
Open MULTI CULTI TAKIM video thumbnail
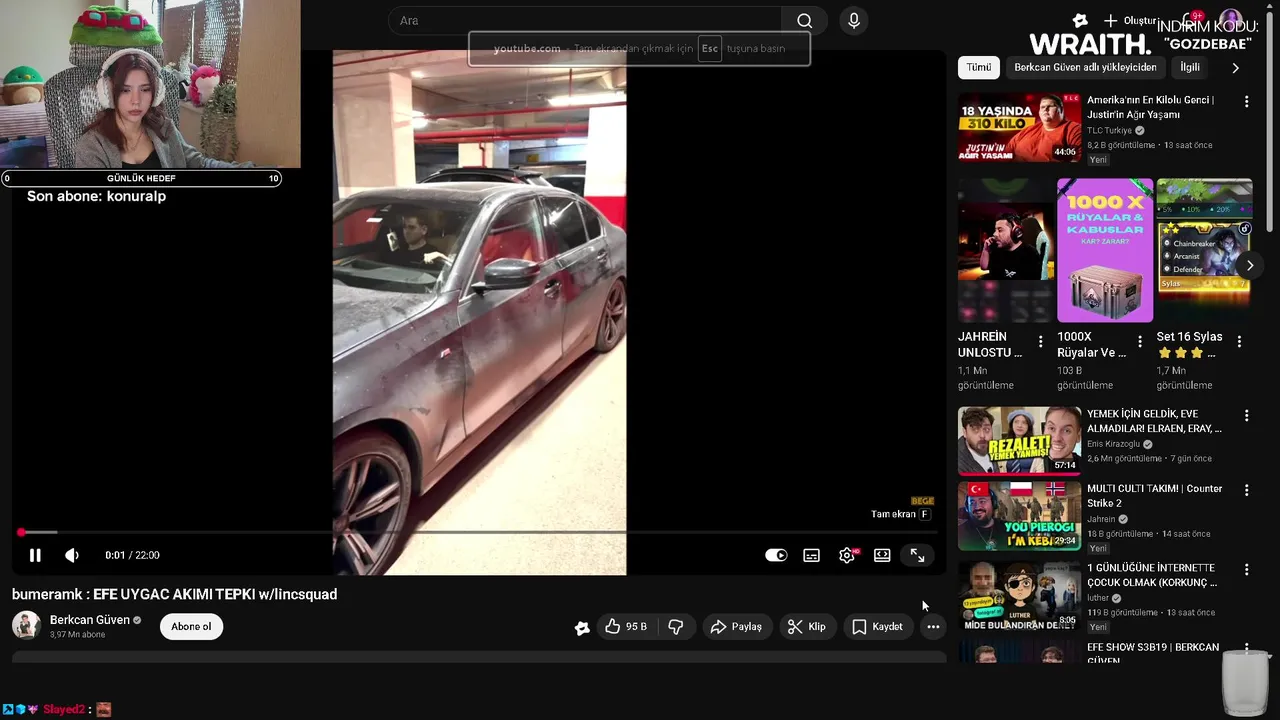point(1019,516)
